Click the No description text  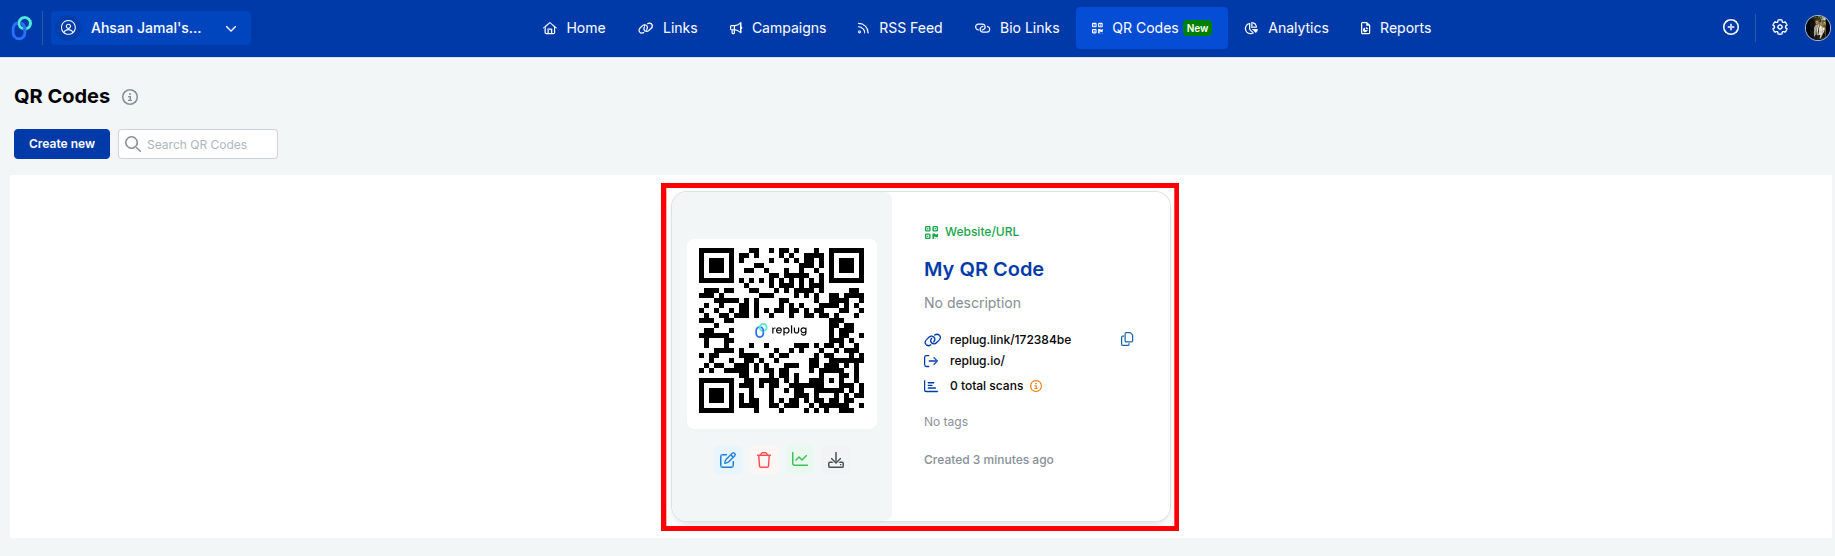[972, 303]
